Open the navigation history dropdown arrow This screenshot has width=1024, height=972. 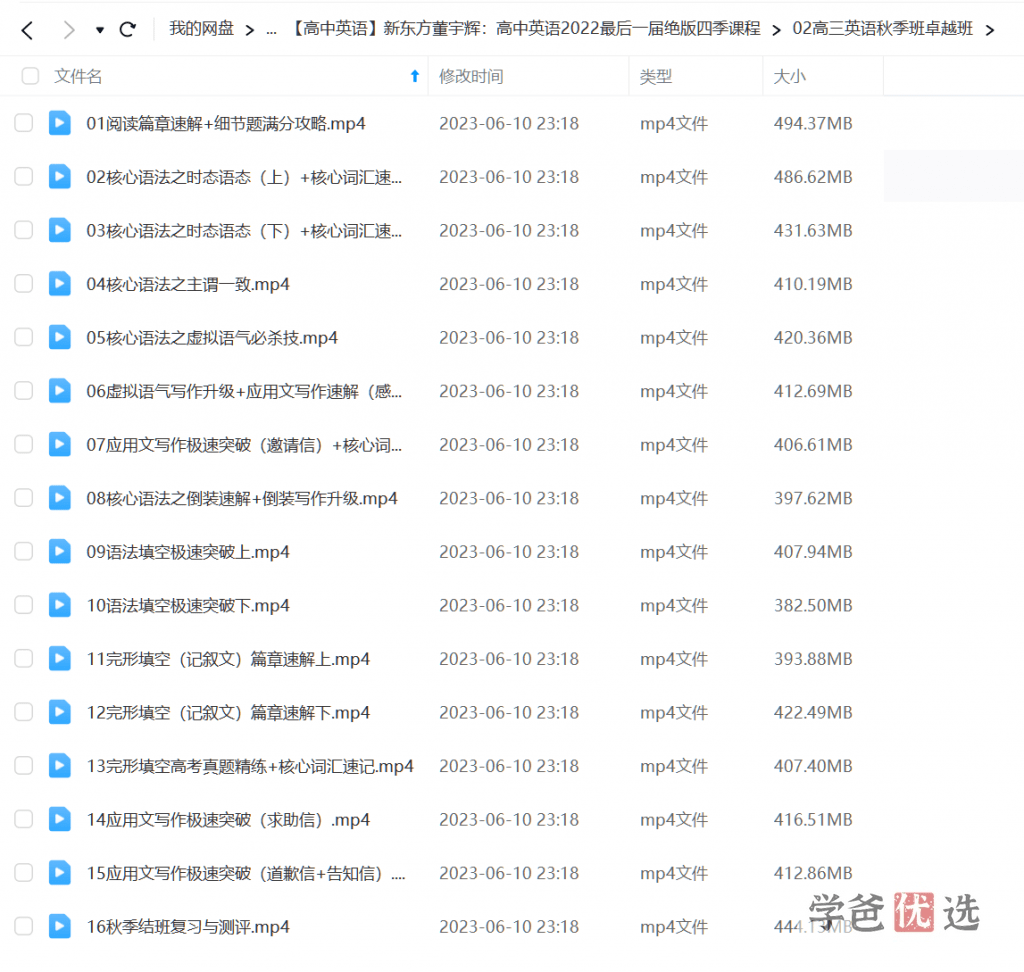(100, 30)
